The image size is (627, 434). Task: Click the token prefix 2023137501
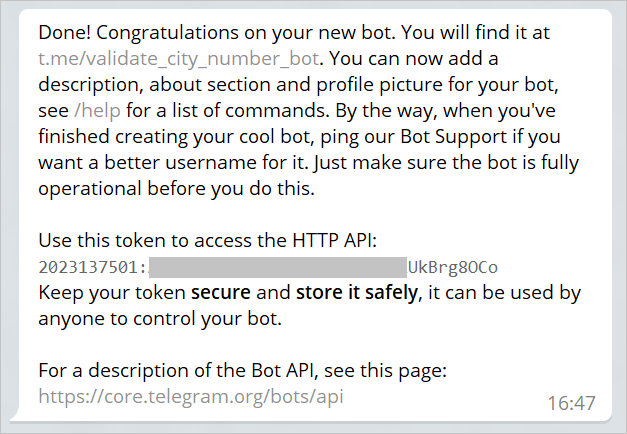coord(92,267)
